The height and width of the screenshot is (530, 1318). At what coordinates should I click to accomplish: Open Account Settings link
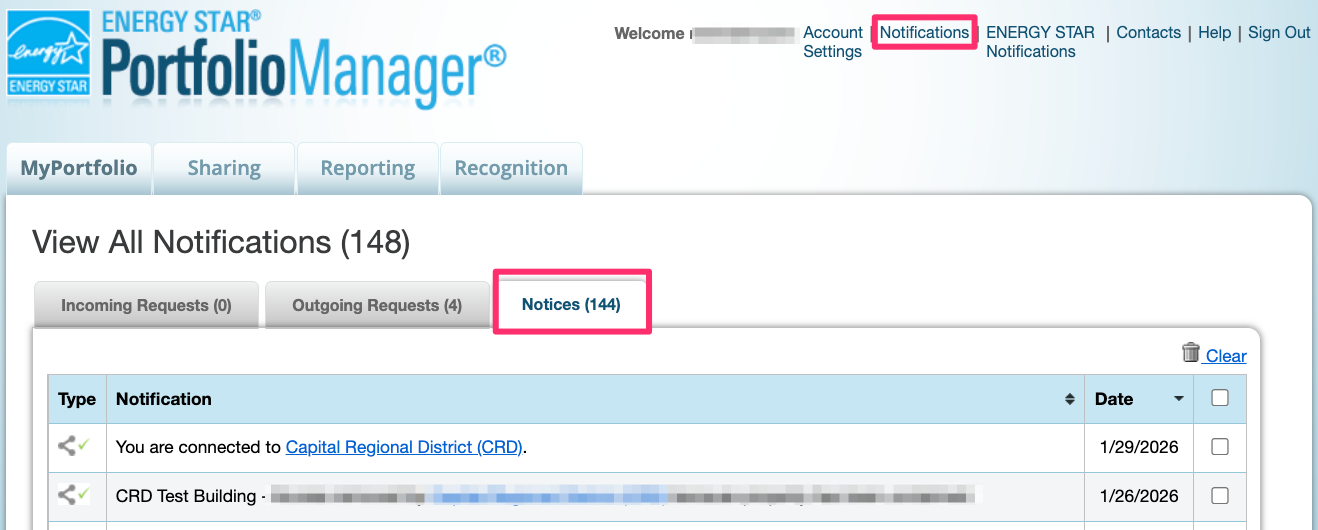click(x=832, y=42)
